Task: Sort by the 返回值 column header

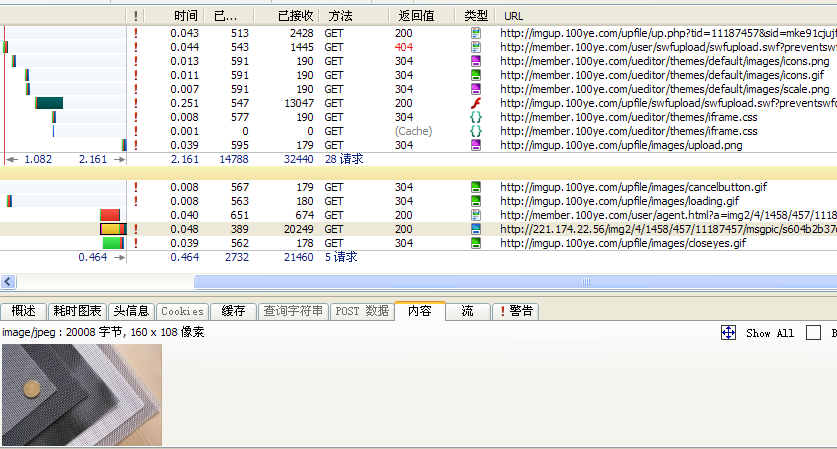Action: 421,16
